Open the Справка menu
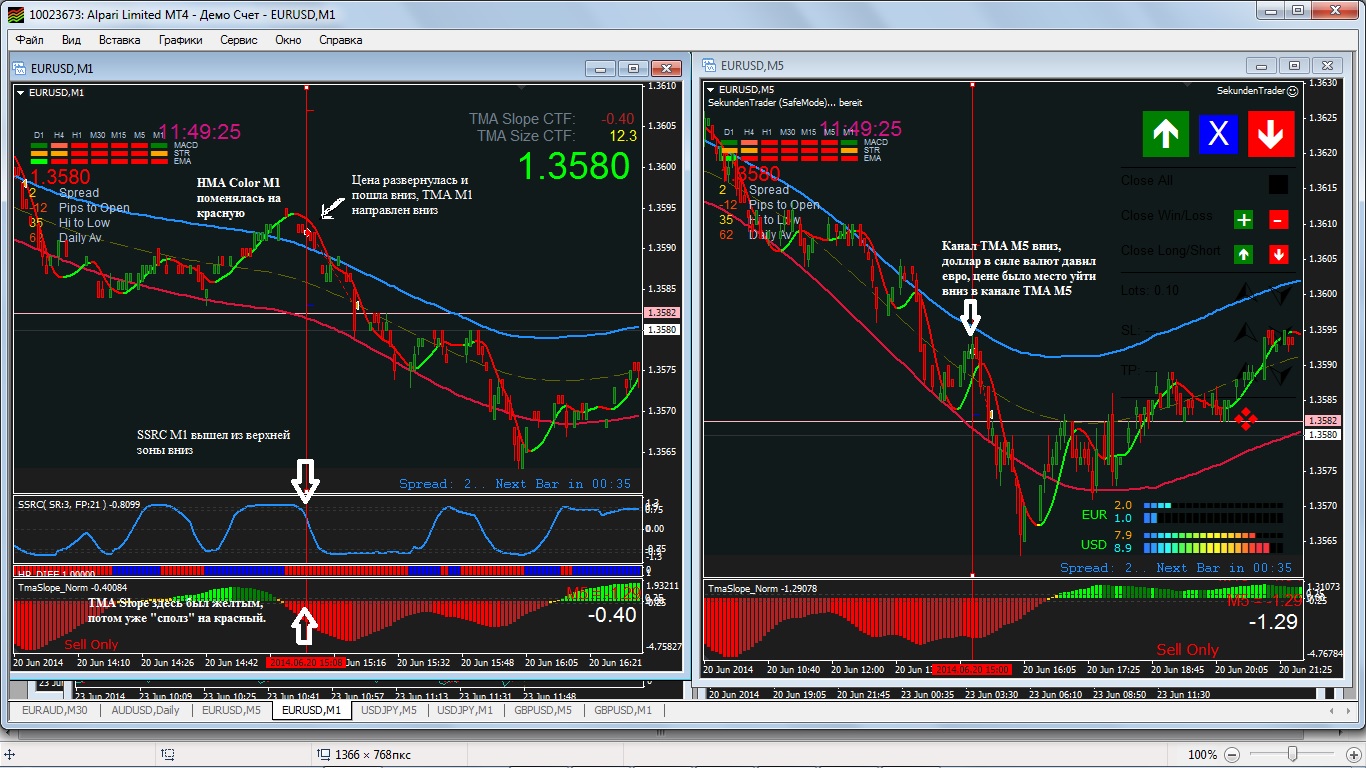This screenshot has height=768, width=1366. 340,40
